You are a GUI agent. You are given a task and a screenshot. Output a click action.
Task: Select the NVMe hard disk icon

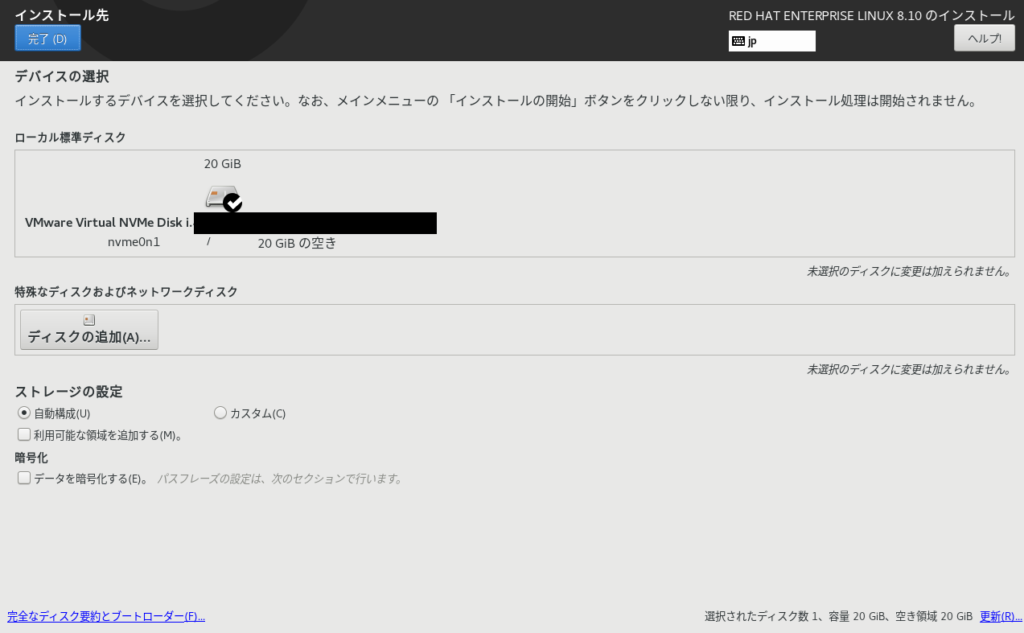[x=220, y=196]
